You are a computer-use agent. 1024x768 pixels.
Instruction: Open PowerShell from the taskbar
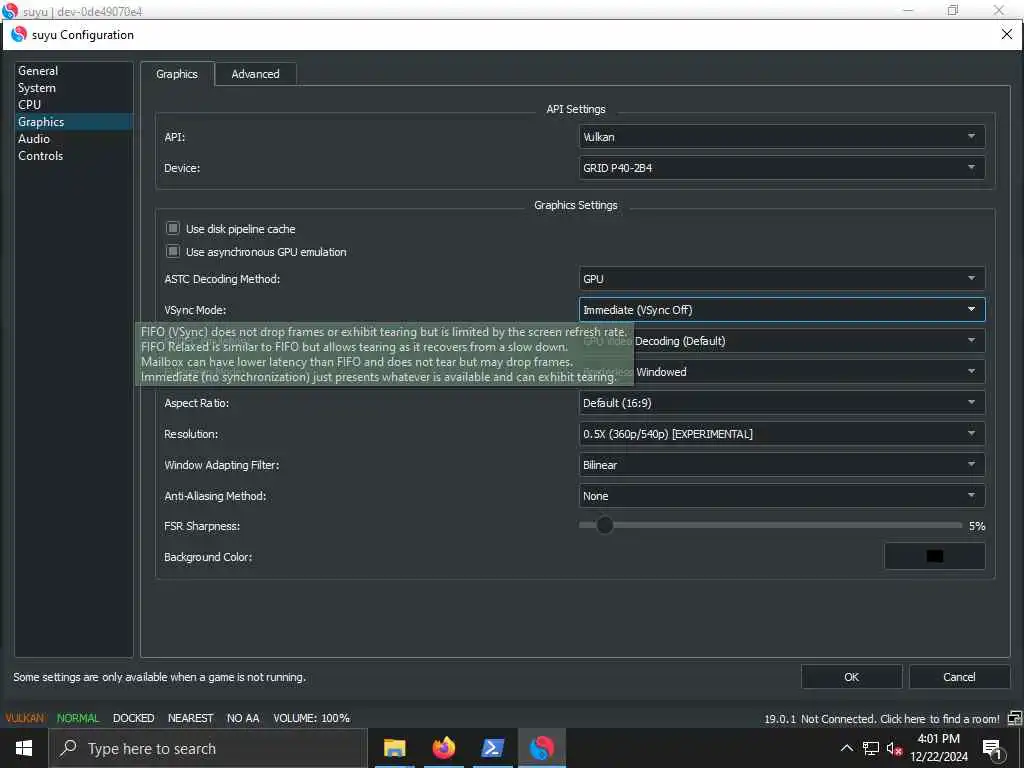click(x=492, y=748)
